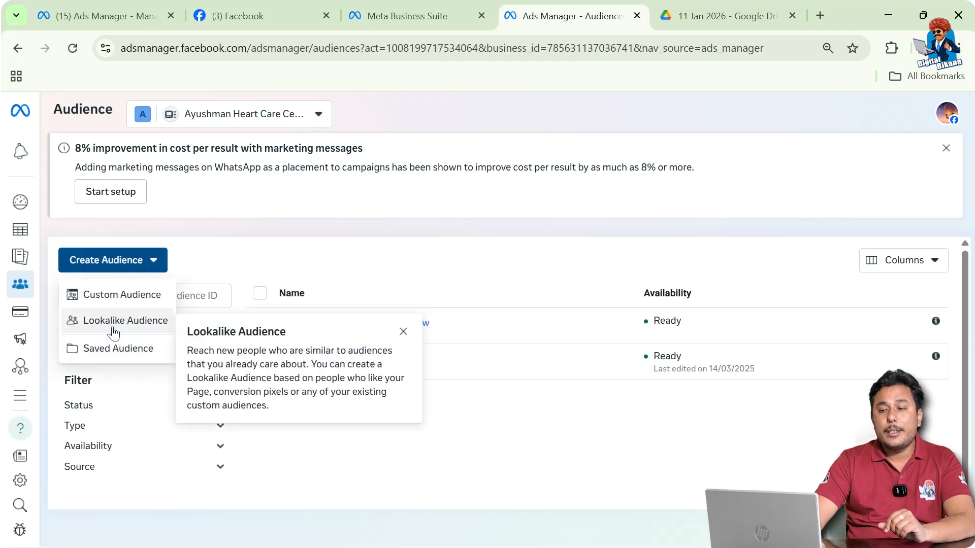Open the browser extensions puzzle icon

(892, 48)
